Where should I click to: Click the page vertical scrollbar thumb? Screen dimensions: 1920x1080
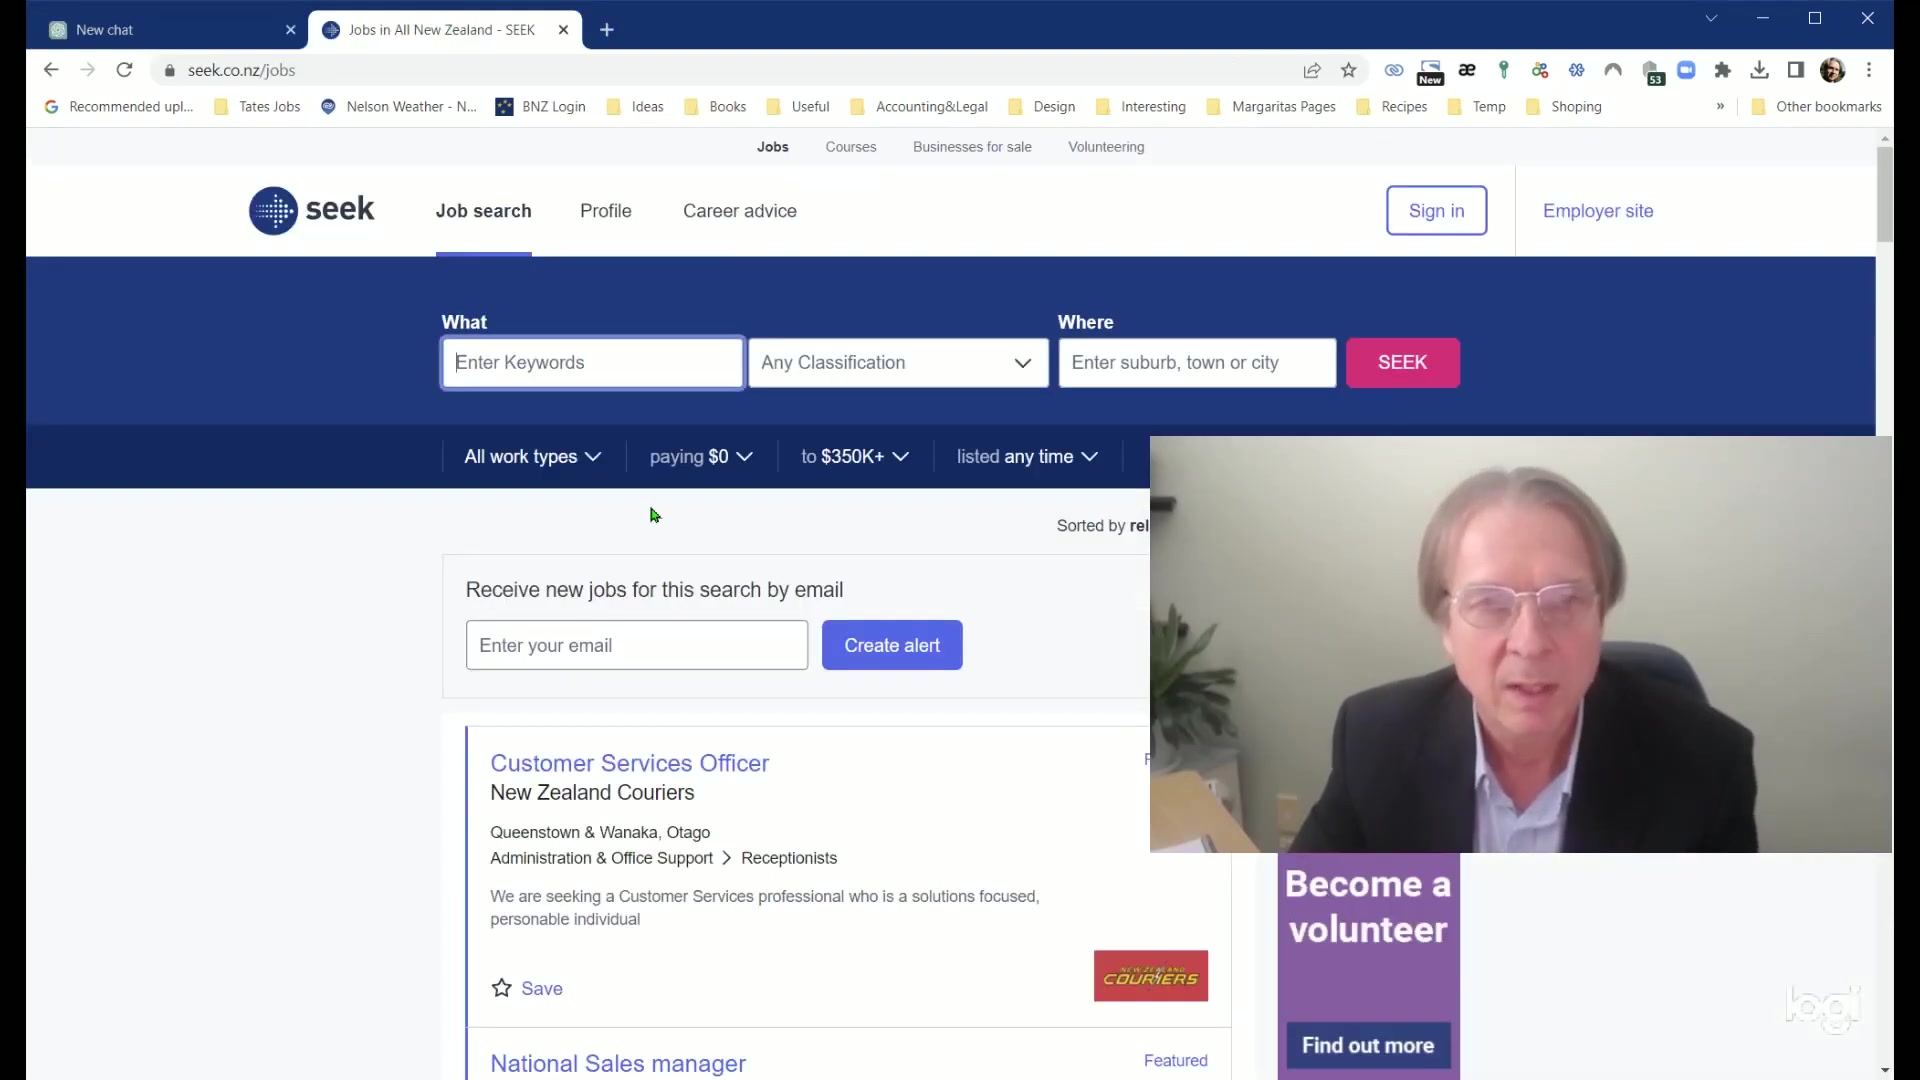point(1885,193)
